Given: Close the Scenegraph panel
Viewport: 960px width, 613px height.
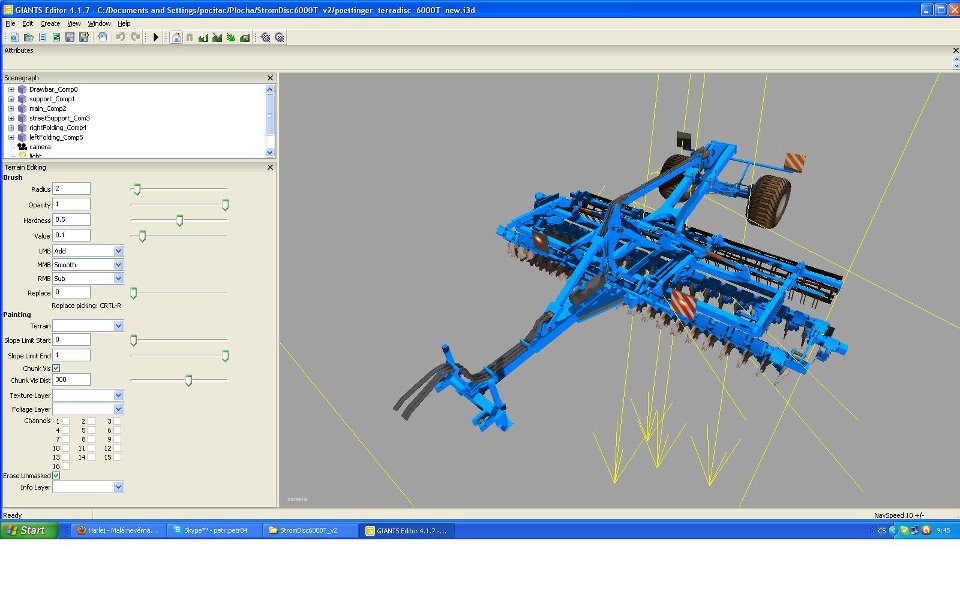Looking at the screenshot, I should [270, 78].
